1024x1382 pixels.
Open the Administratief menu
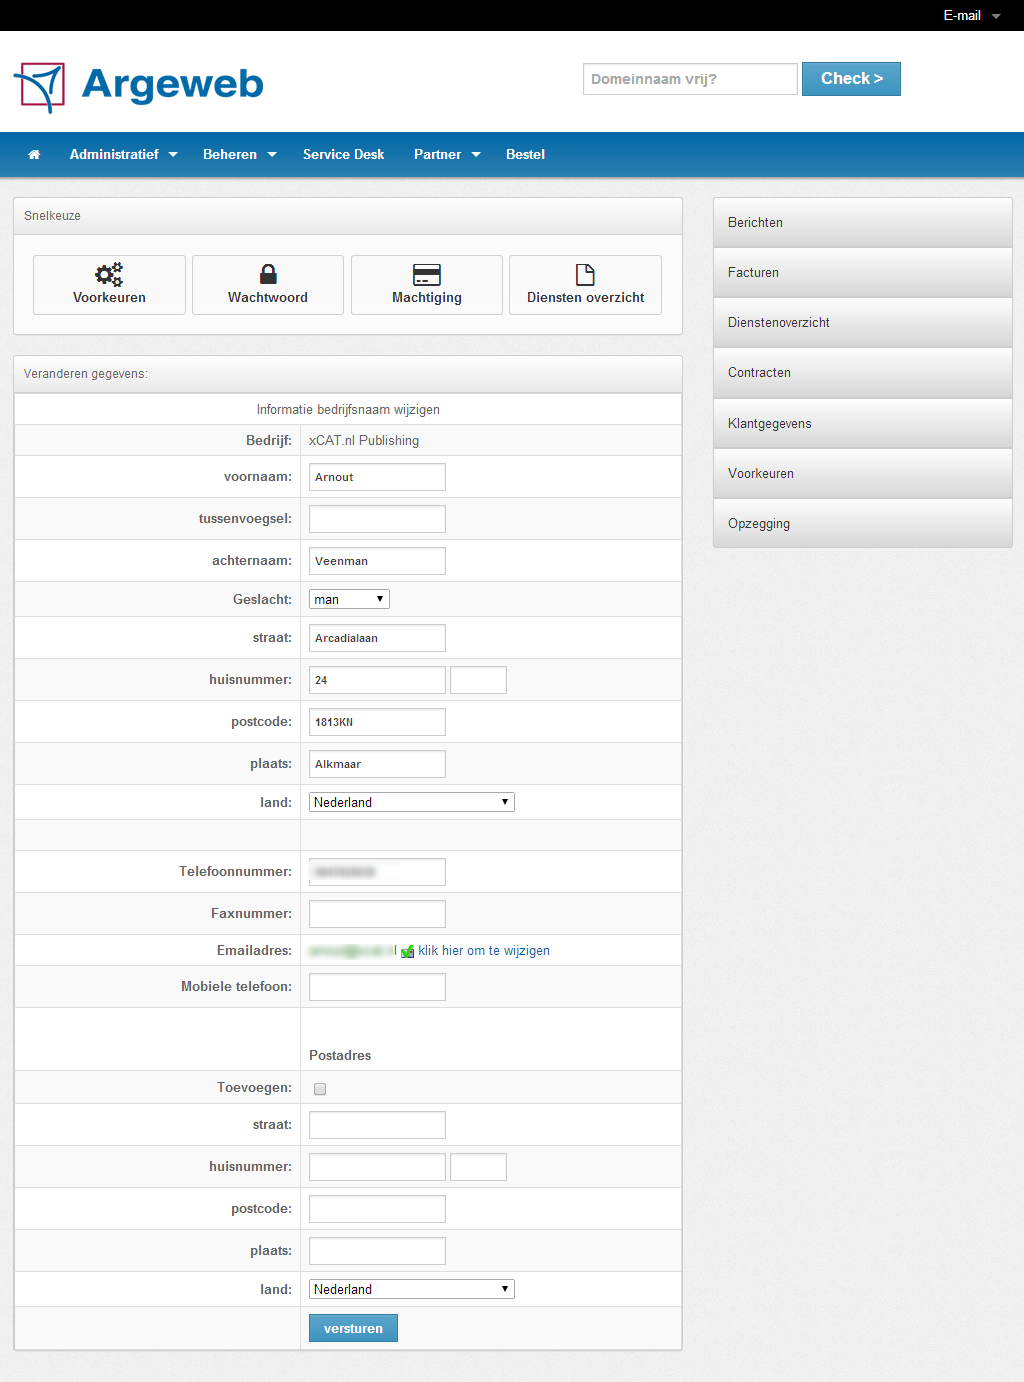[123, 155]
